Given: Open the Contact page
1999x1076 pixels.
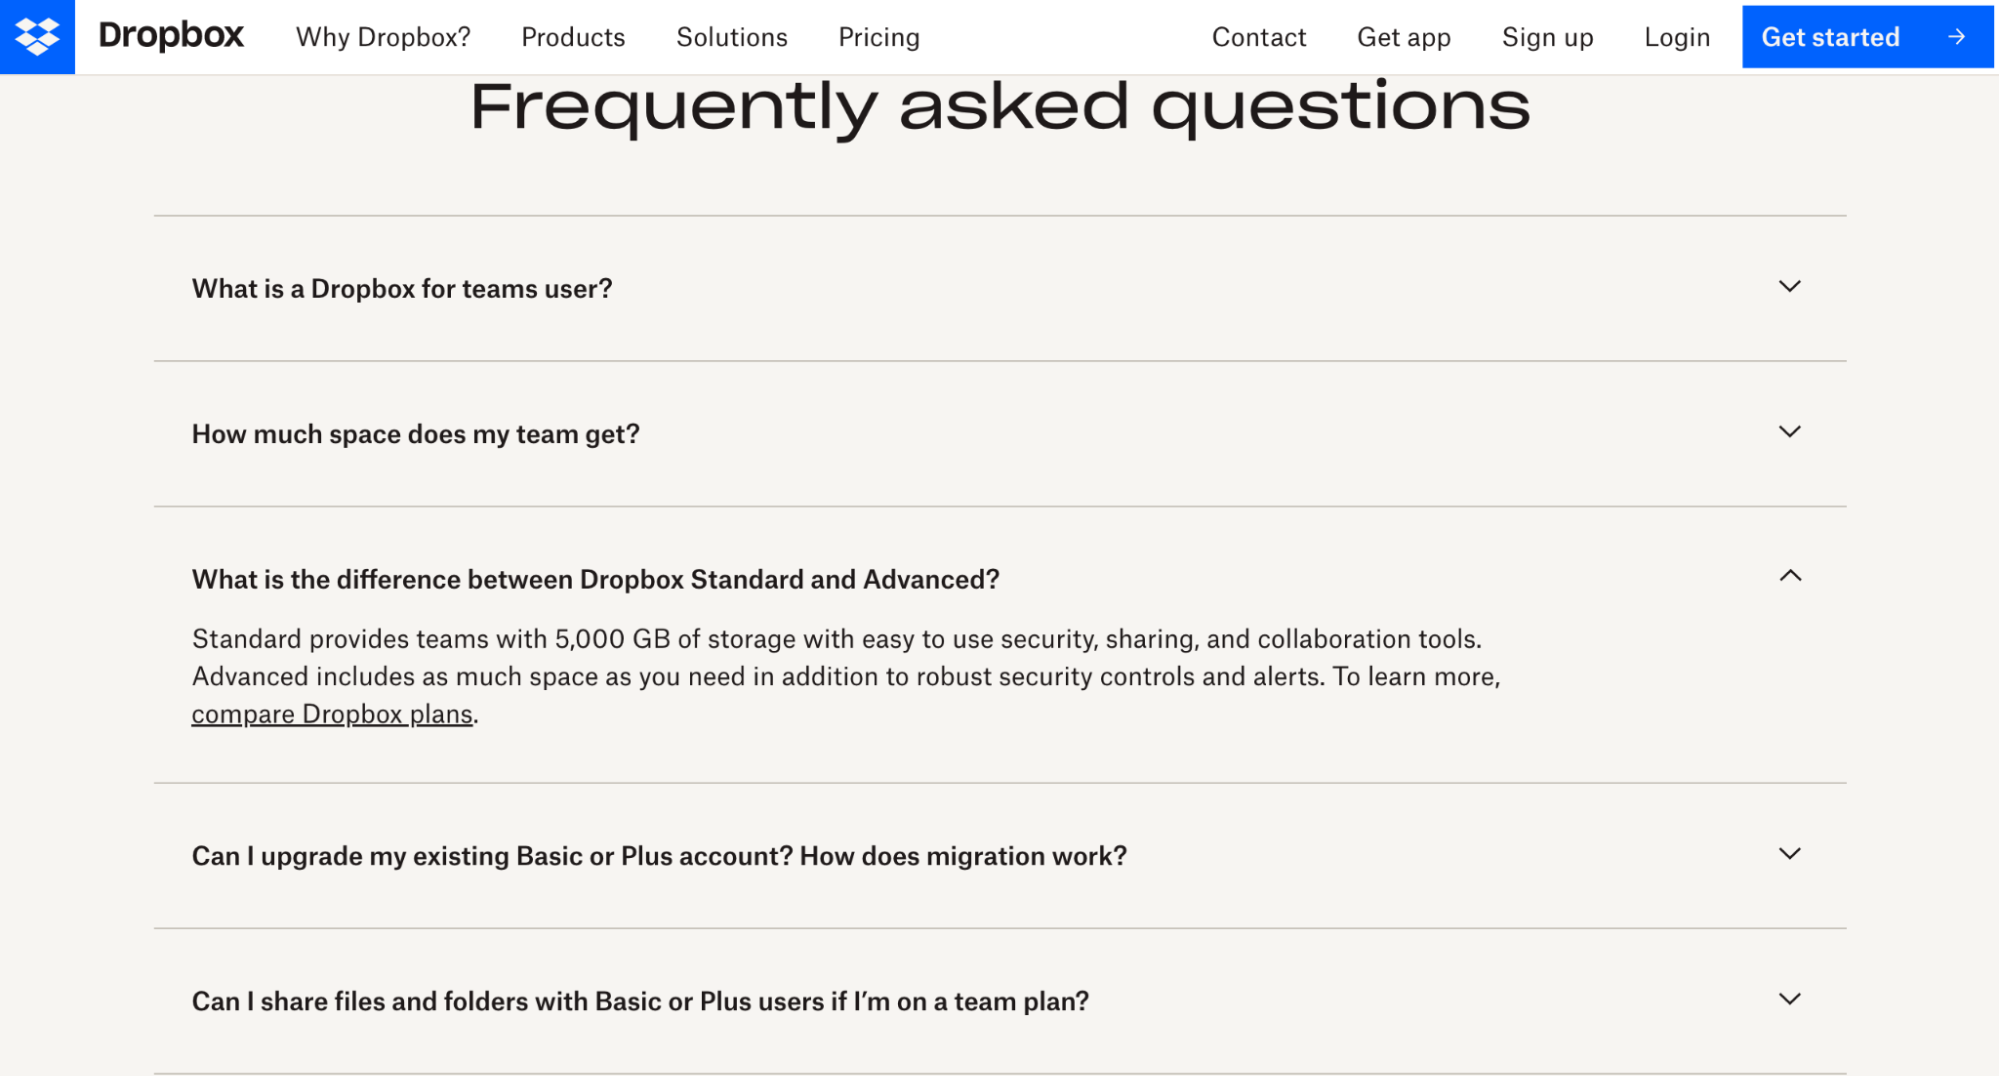Looking at the screenshot, I should 1258,37.
